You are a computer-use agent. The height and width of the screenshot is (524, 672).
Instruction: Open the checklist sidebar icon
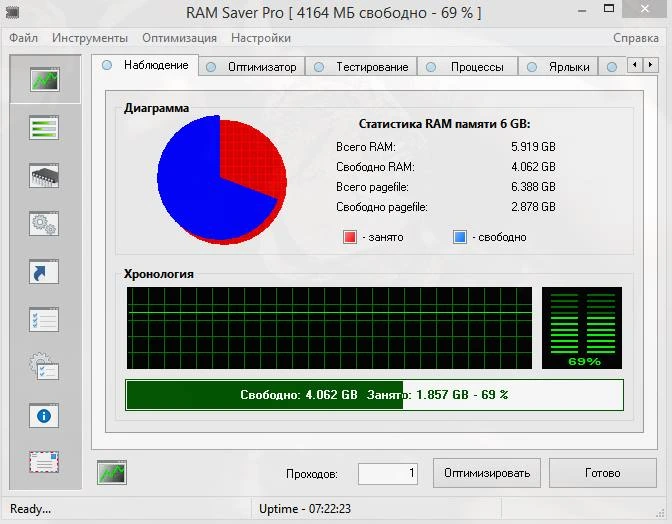point(44,320)
